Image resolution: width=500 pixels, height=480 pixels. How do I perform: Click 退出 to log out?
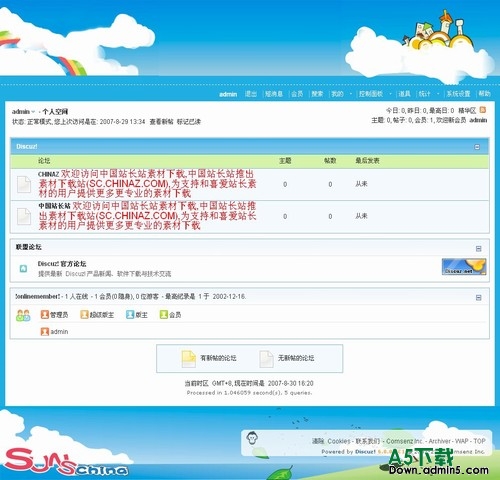coord(251,94)
